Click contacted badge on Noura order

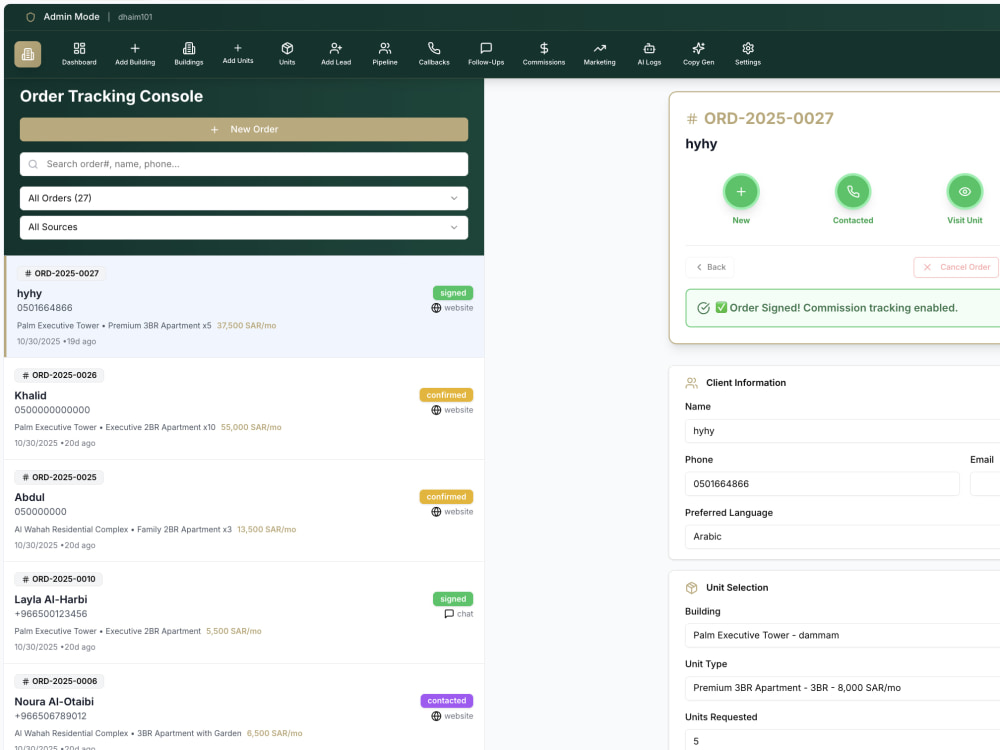pos(446,701)
